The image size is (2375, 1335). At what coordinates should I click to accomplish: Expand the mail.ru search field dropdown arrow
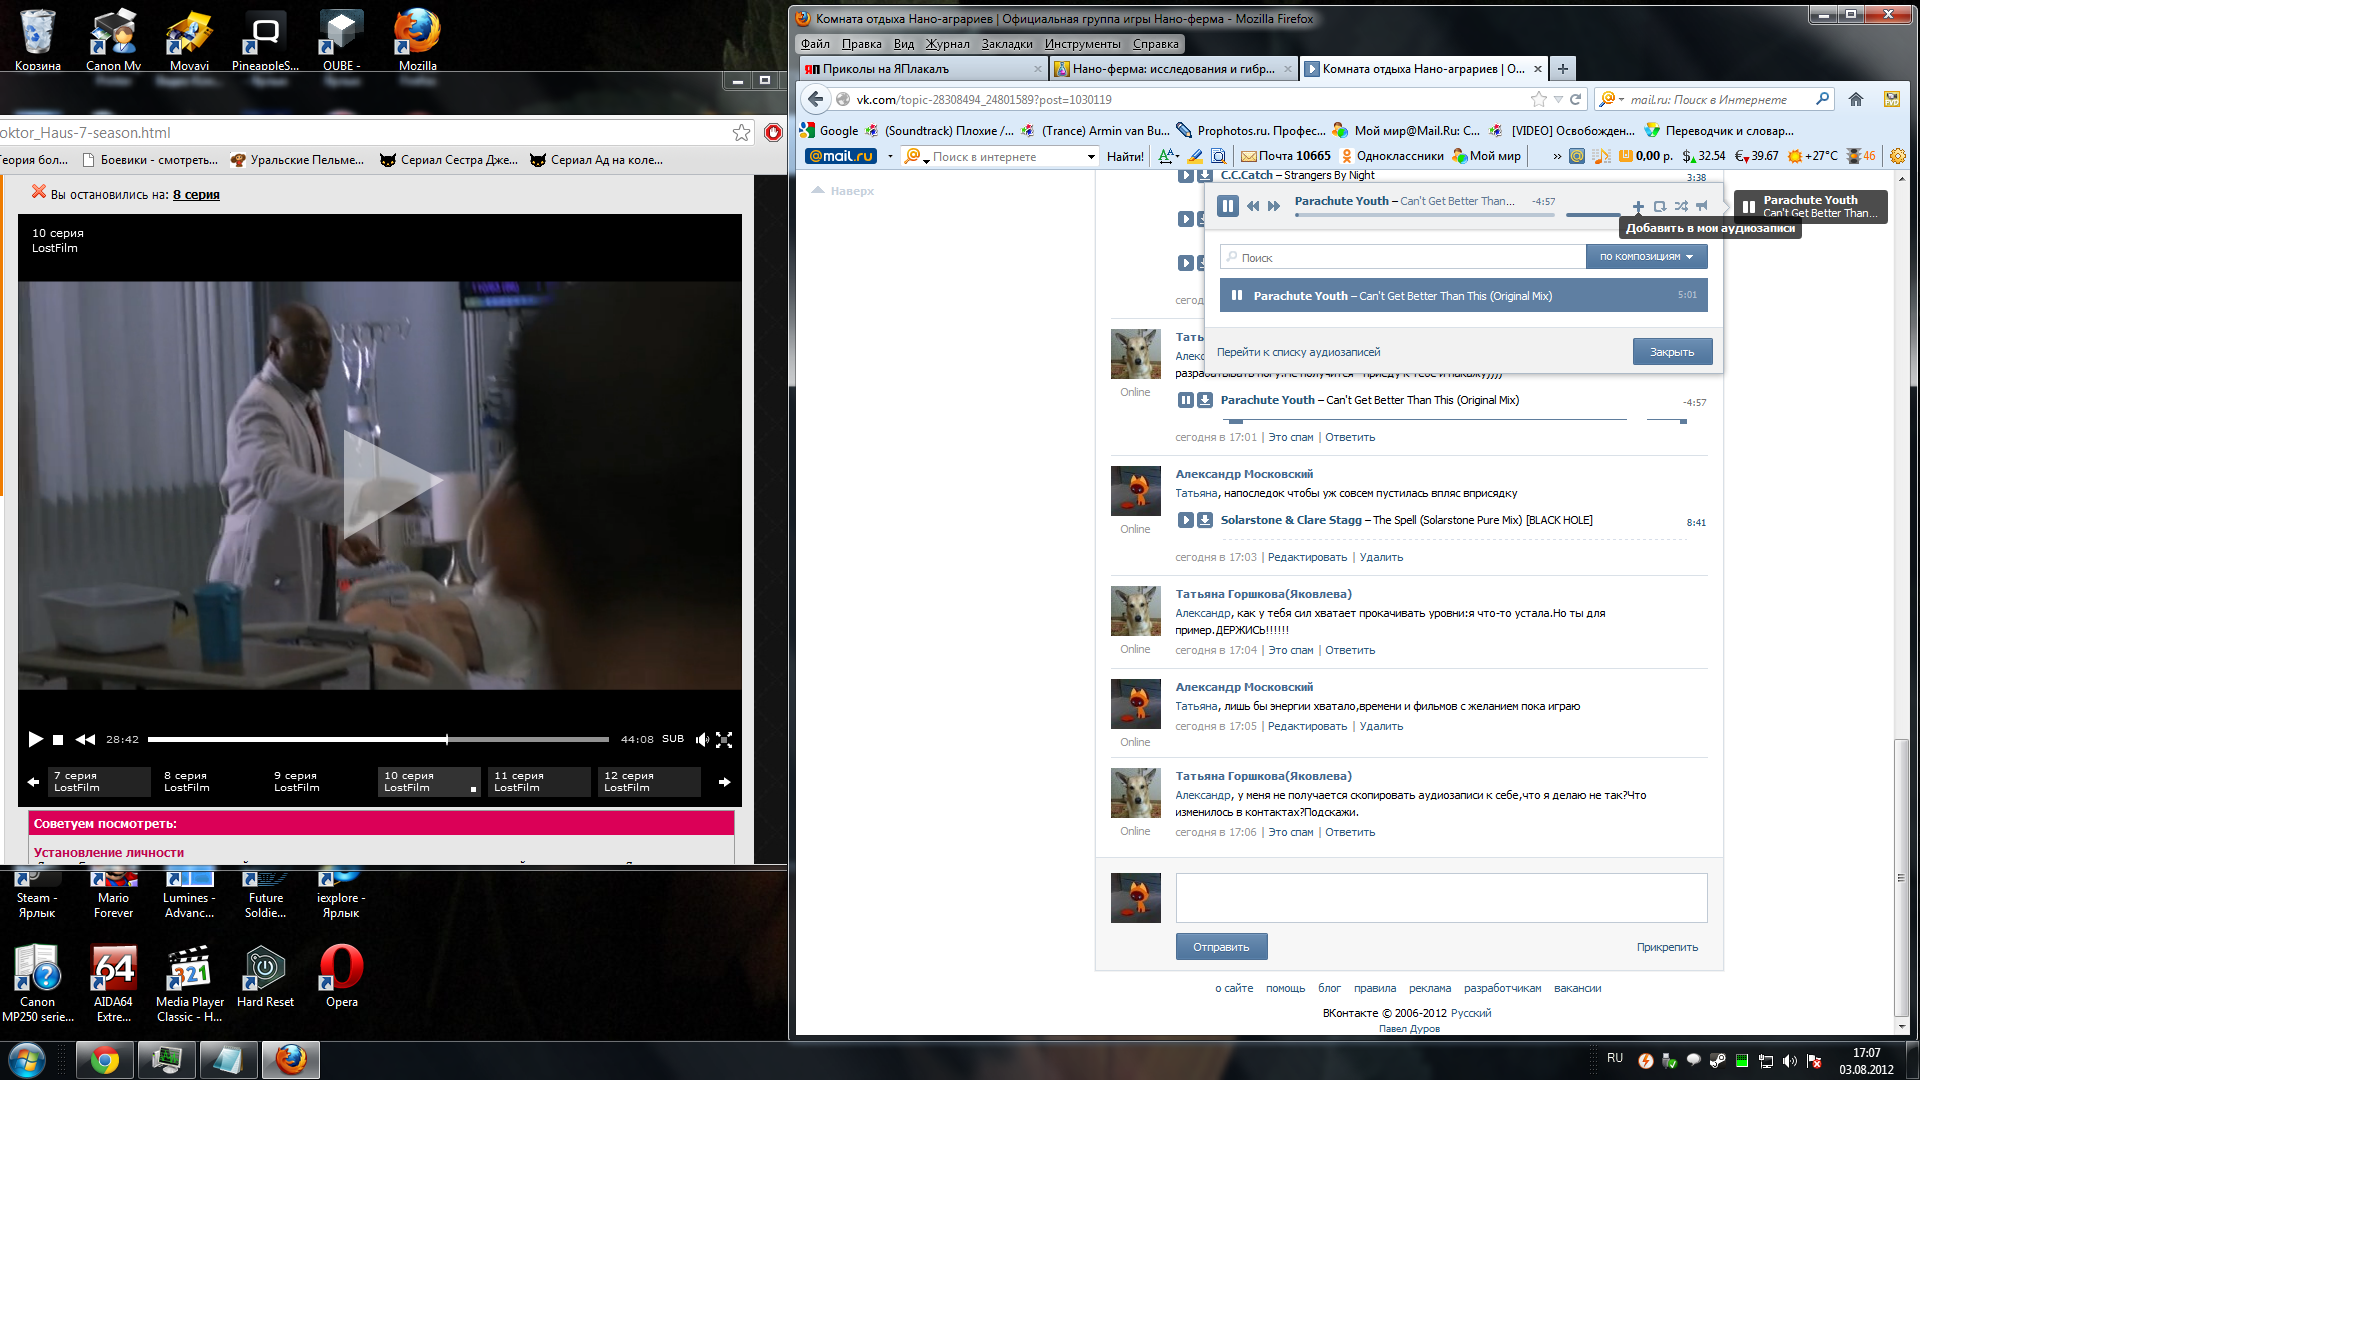pos(1091,157)
